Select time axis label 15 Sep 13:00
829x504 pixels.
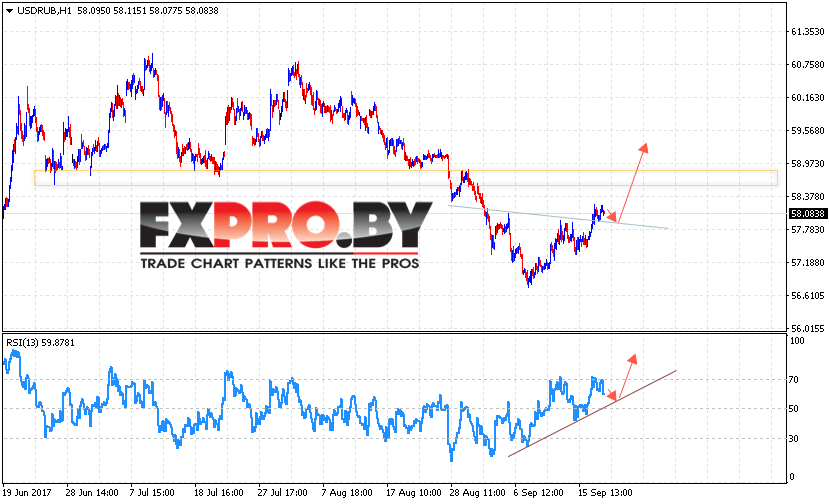point(605,493)
